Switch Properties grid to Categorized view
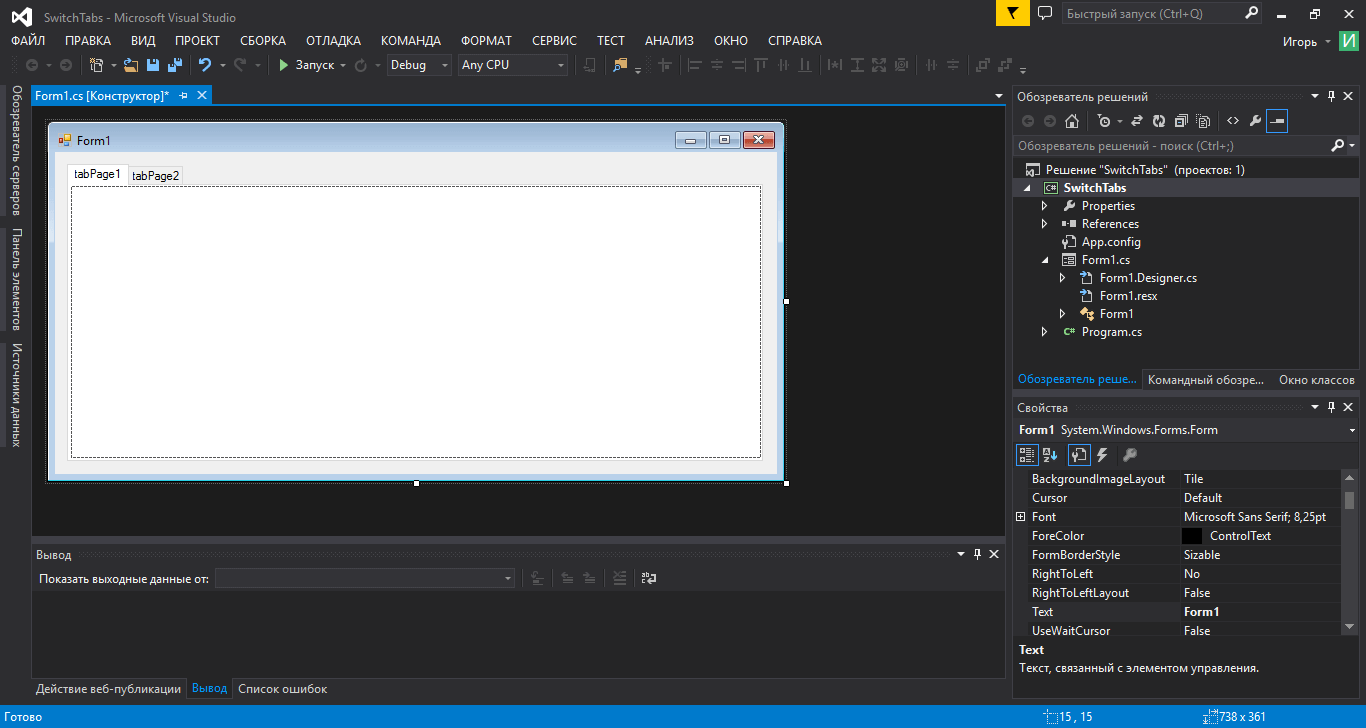The image size is (1366, 728). click(1027, 455)
